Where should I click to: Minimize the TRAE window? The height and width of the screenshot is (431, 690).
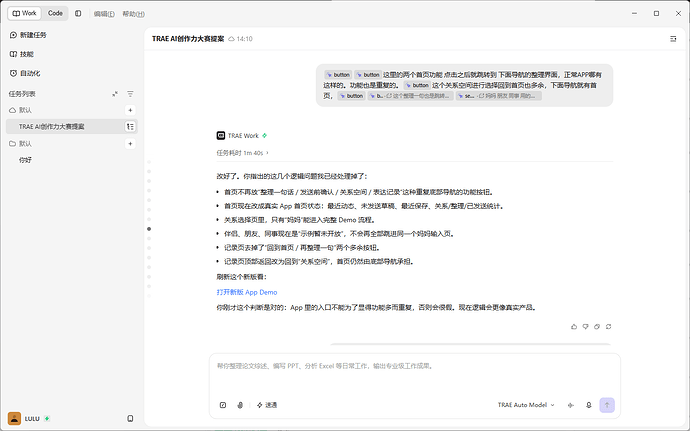(x=634, y=13)
